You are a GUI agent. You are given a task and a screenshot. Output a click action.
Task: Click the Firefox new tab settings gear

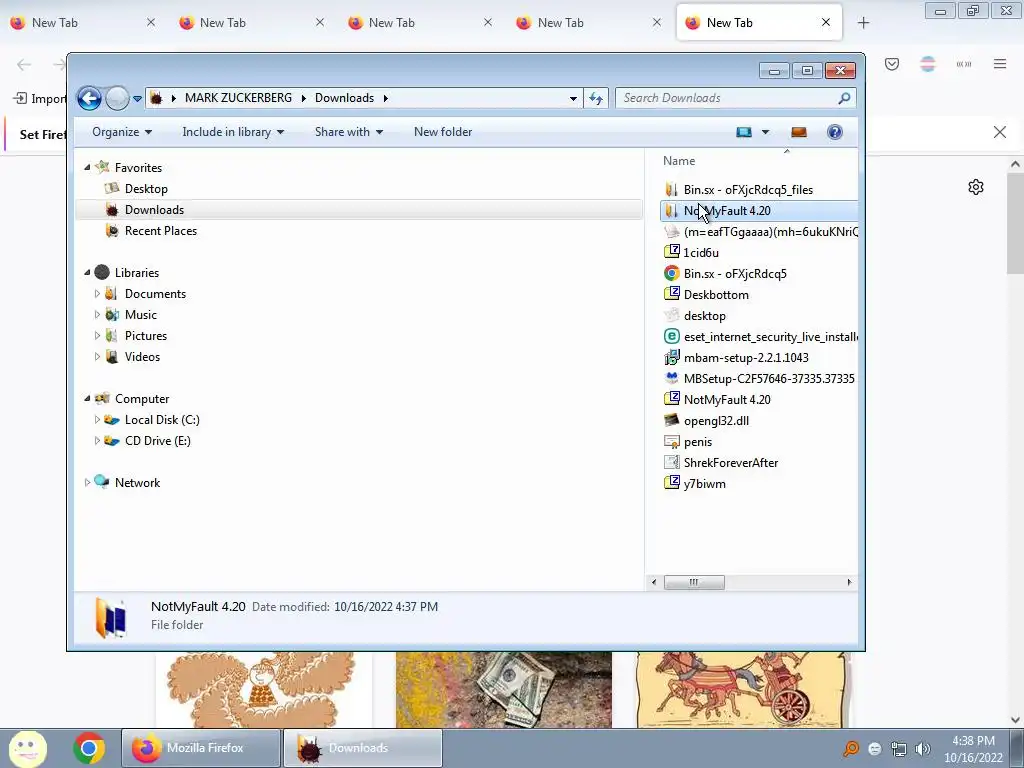pyautogui.click(x=976, y=187)
